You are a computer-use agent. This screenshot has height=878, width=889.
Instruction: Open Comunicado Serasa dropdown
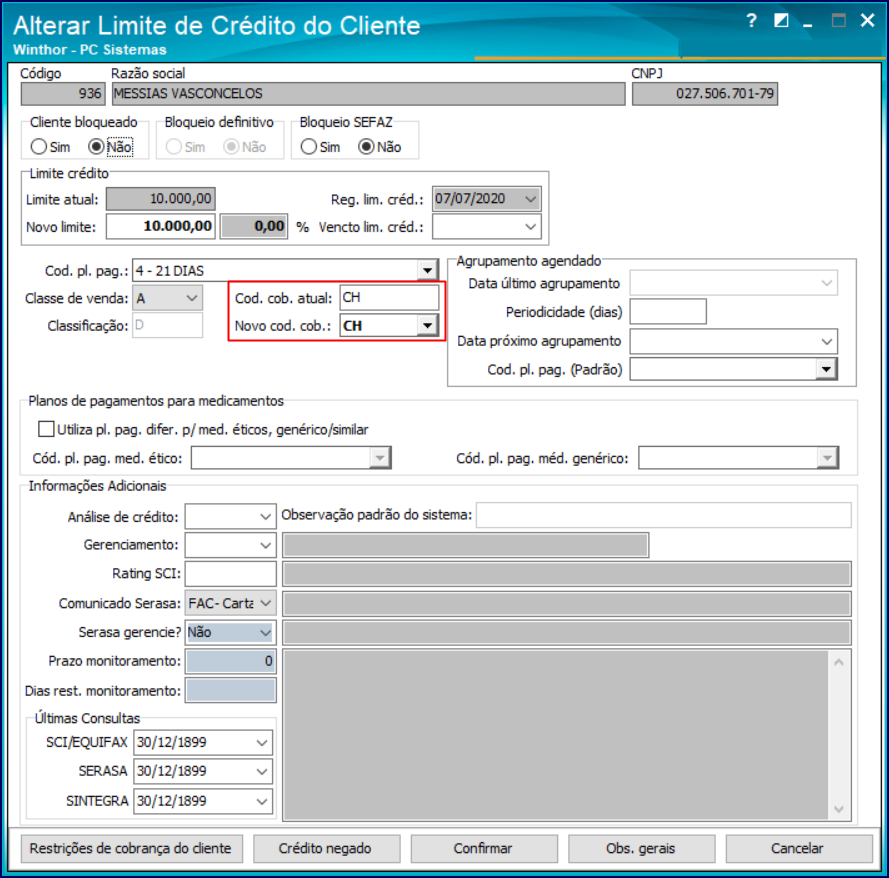265,603
